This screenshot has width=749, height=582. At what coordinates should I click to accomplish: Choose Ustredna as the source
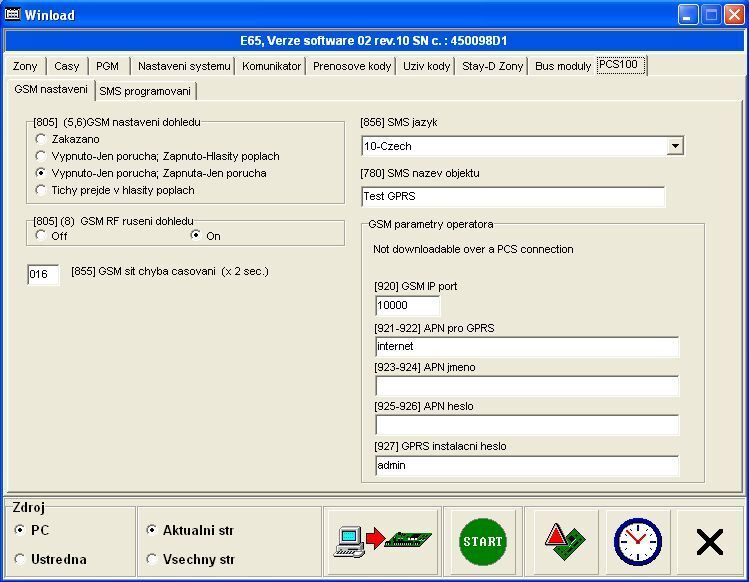20,559
